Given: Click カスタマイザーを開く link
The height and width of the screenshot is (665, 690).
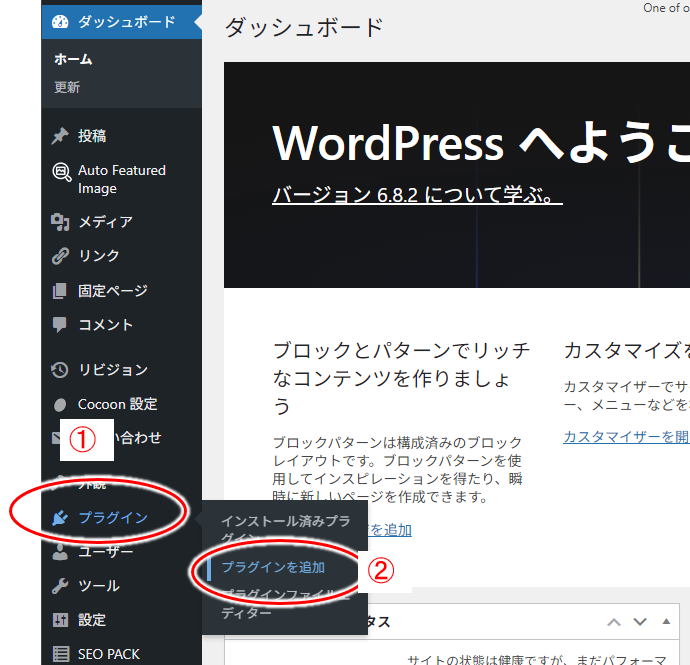Looking at the screenshot, I should coord(627,437).
